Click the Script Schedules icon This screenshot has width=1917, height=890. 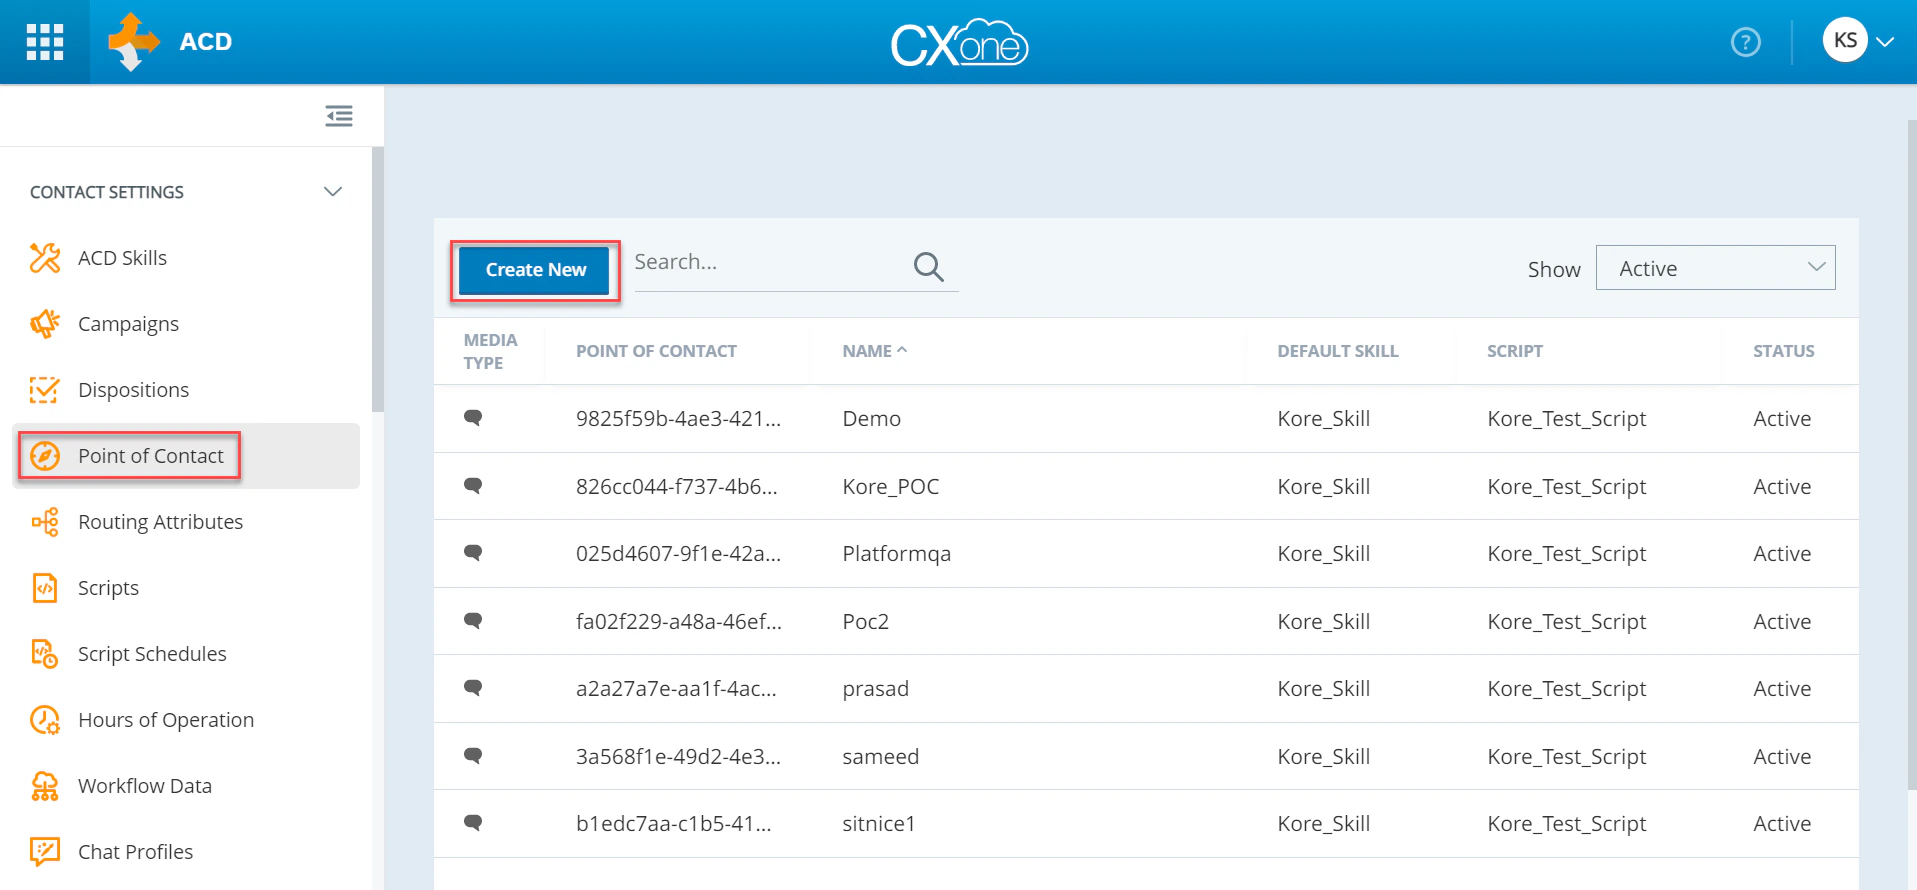[45, 654]
